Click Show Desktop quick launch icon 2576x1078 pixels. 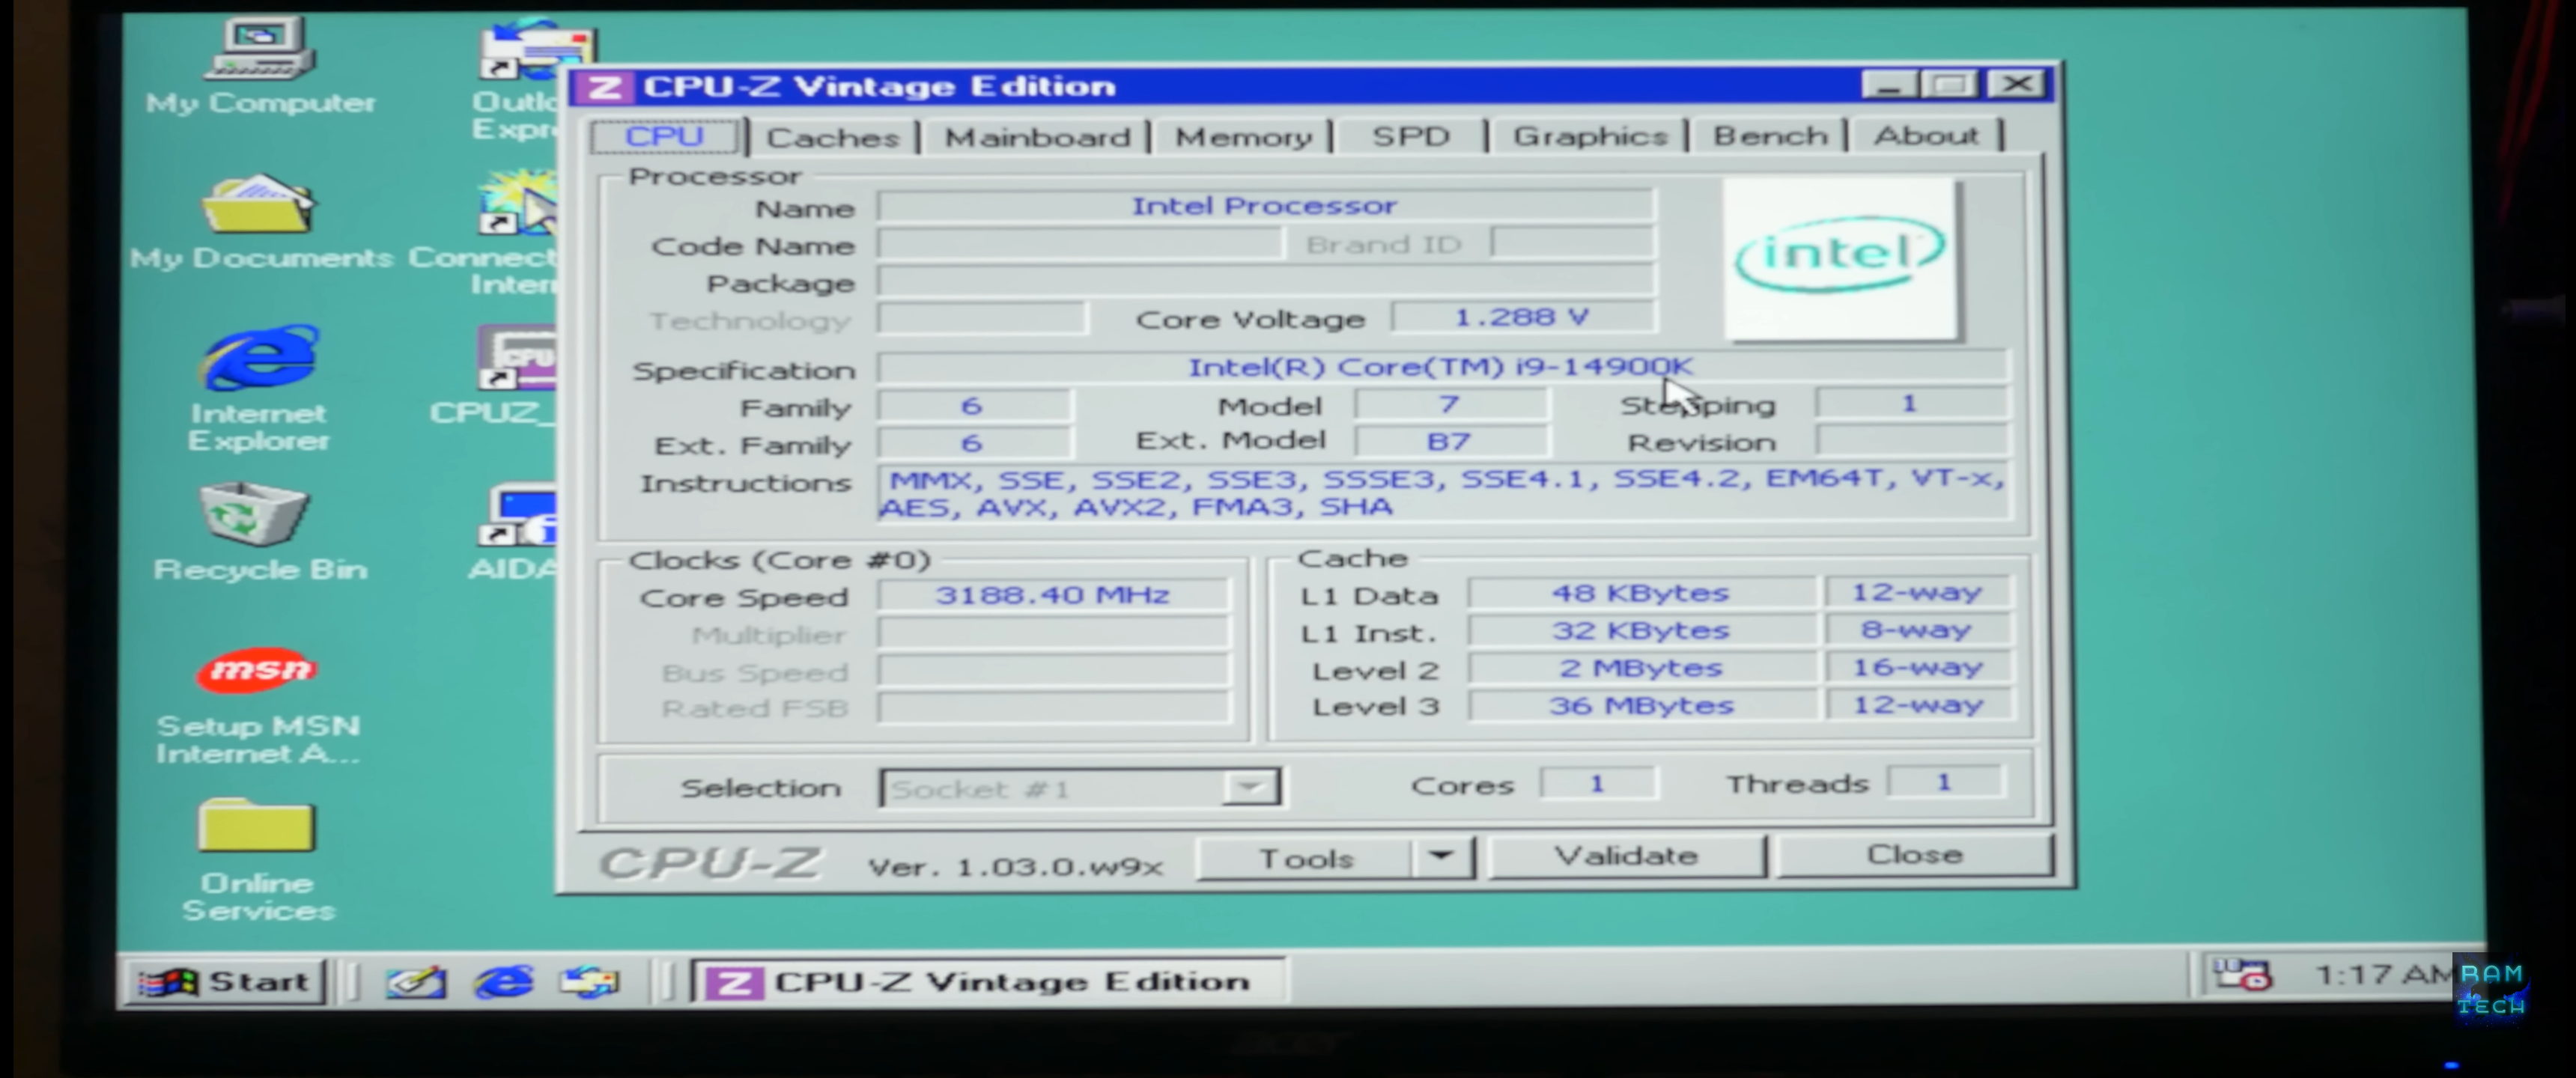click(x=416, y=982)
